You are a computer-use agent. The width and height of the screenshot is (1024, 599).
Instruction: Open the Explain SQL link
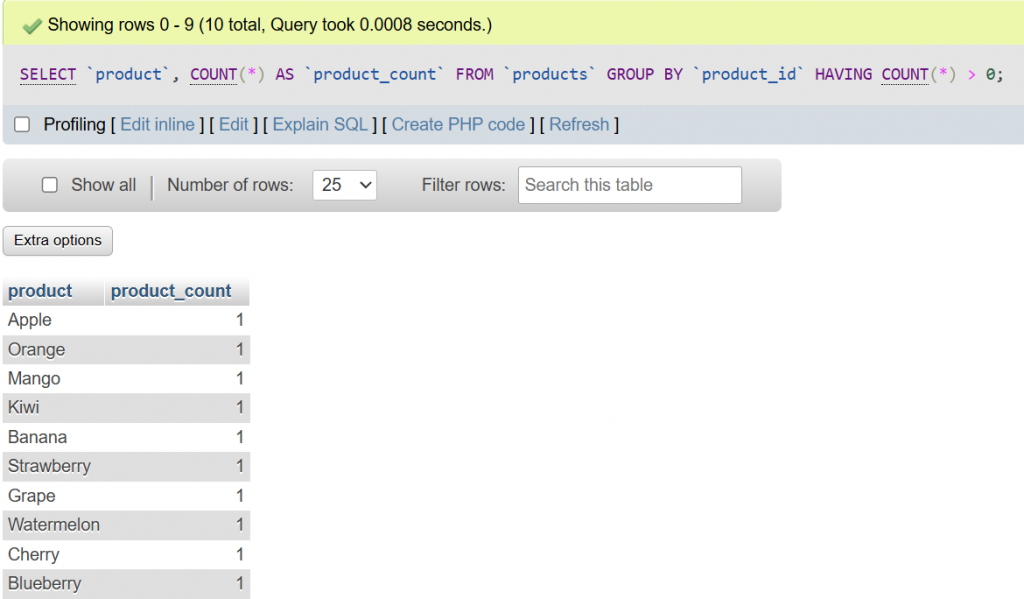pos(320,125)
